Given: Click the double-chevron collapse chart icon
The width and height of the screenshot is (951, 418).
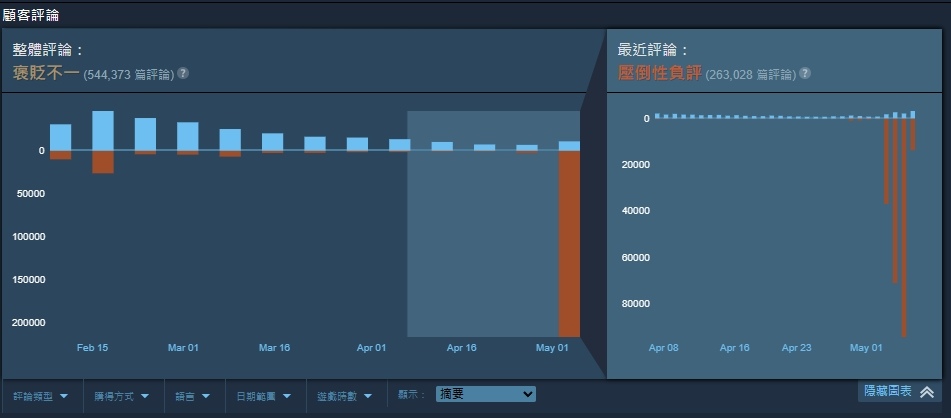Looking at the screenshot, I should click(927, 393).
